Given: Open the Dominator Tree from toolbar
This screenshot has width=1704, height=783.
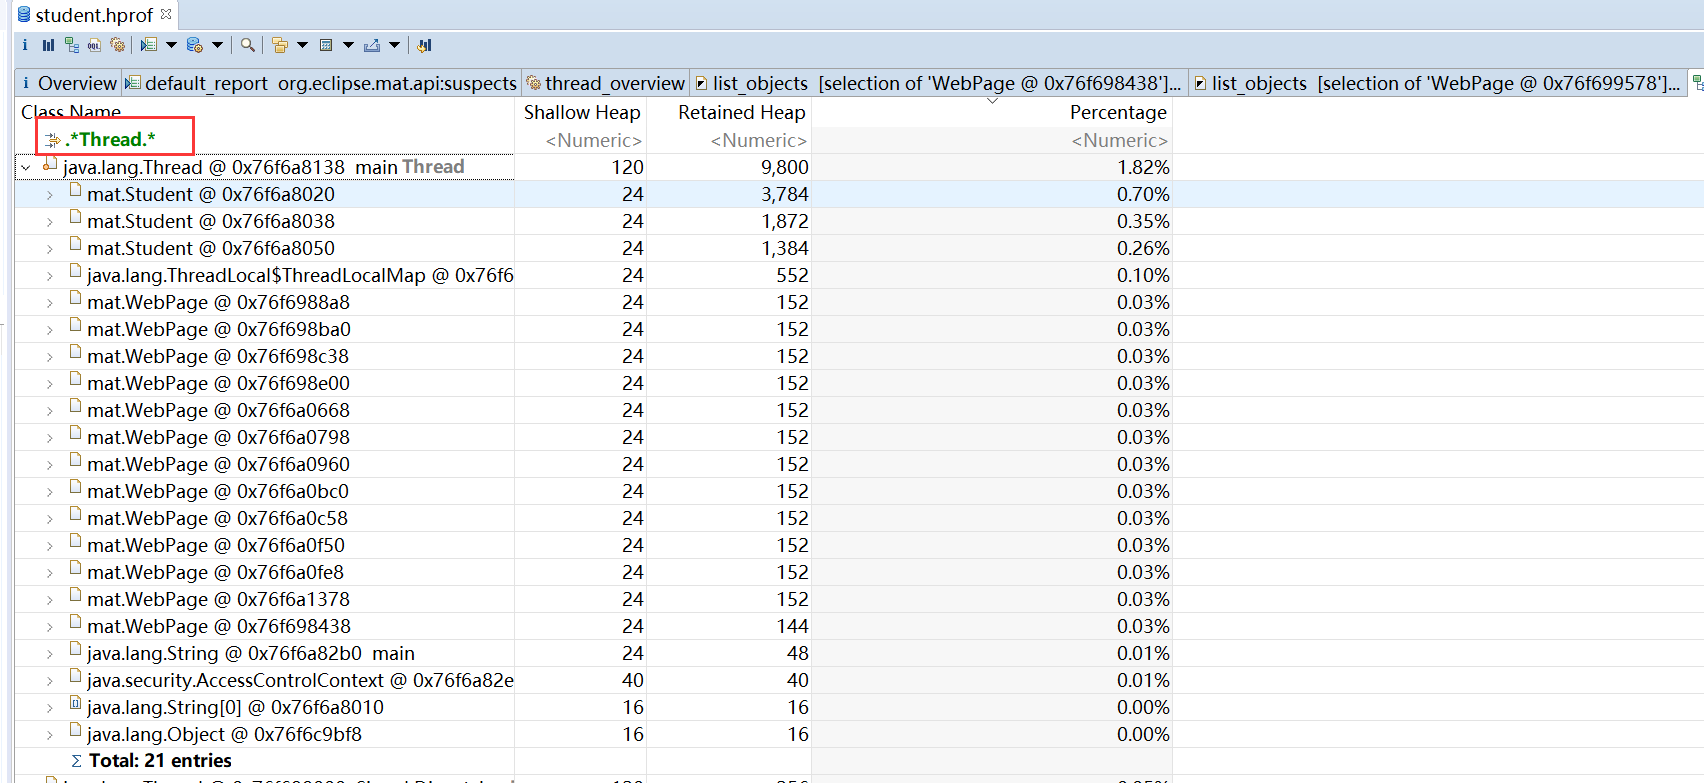Looking at the screenshot, I should (72, 45).
